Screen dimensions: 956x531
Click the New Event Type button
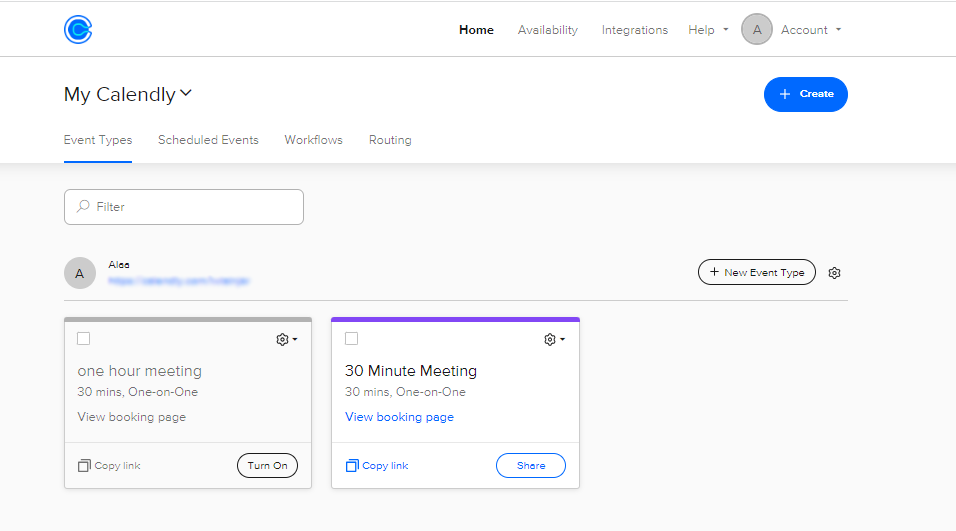(x=757, y=273)
